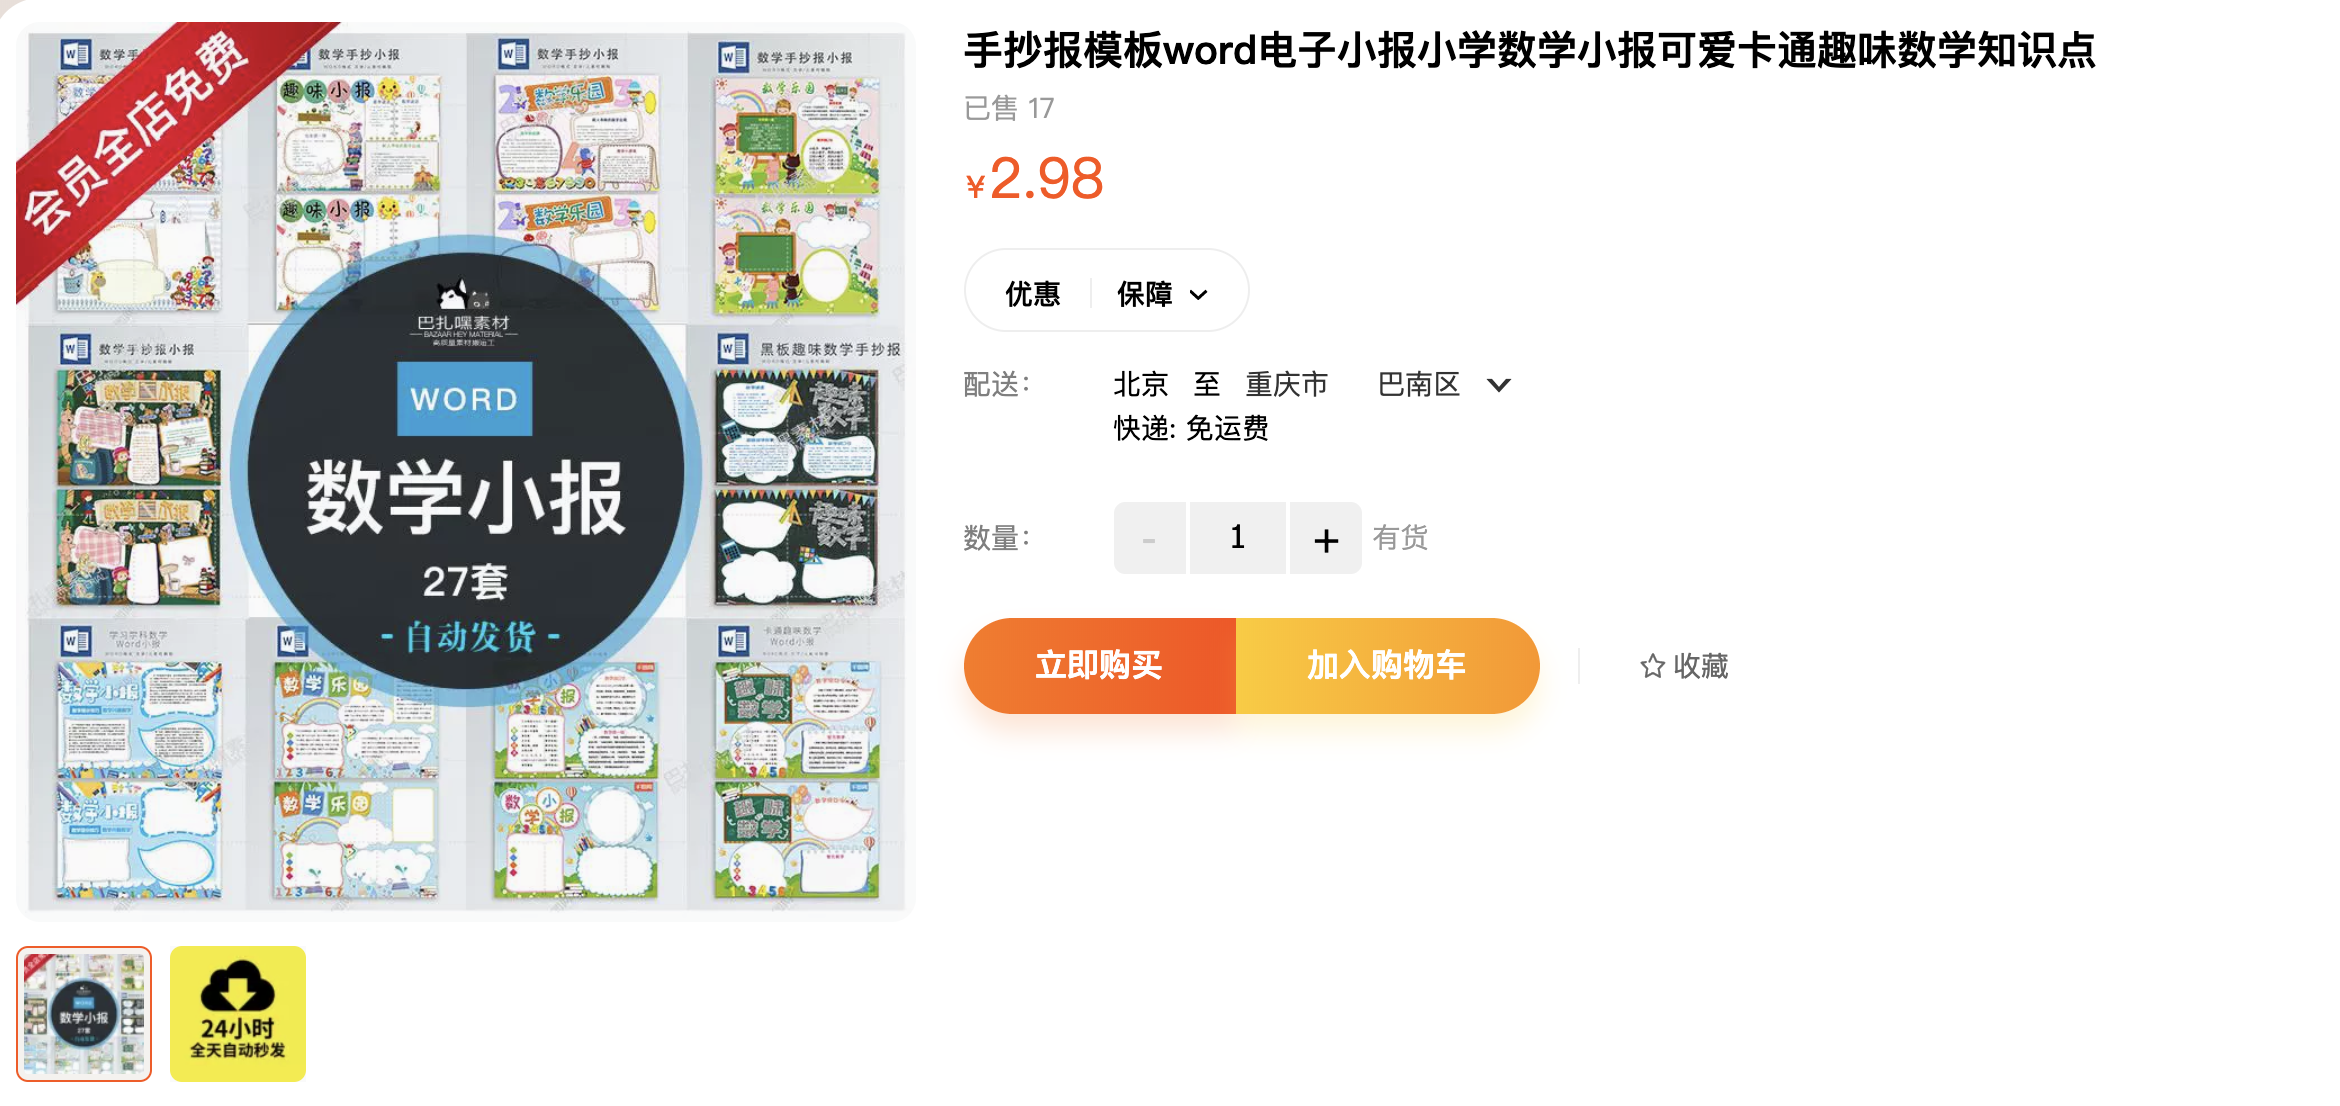Select the first 数学小报 product thumbnail
This screenshot has height=1106, width=2340.
tap(84, 1014)
